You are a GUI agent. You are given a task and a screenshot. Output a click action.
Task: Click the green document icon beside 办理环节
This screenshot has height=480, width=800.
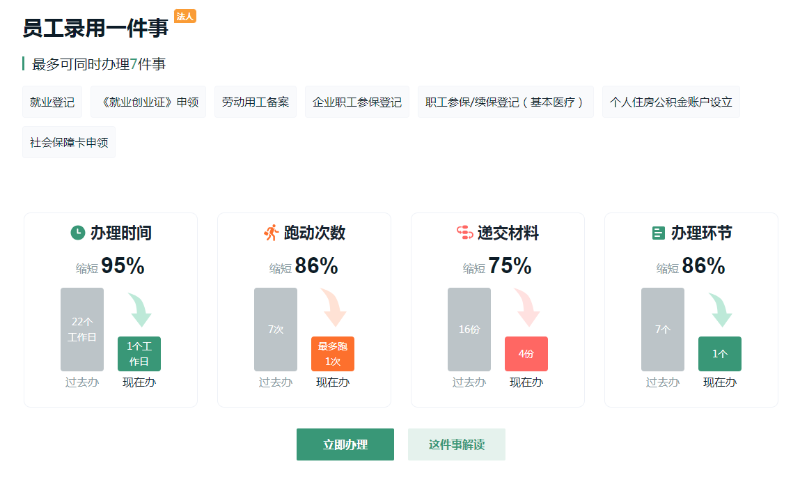(658, 233)
